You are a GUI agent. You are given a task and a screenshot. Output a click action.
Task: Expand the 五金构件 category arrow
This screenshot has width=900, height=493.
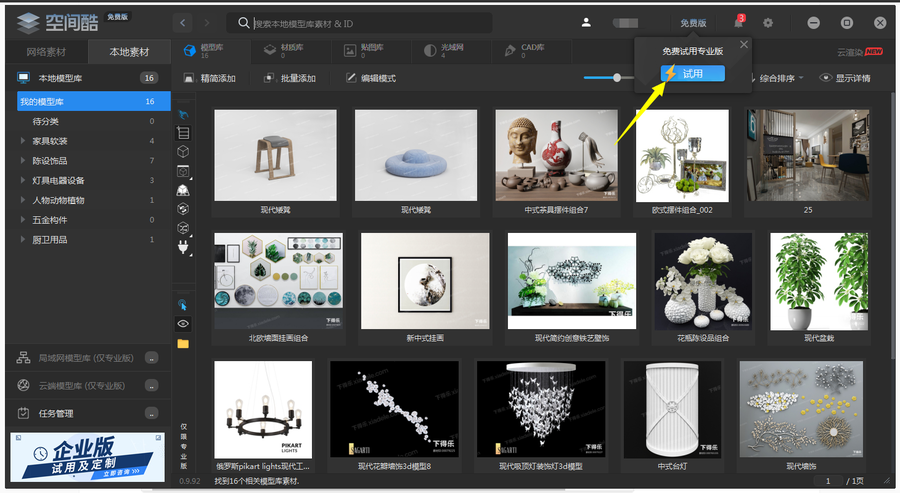22,220
